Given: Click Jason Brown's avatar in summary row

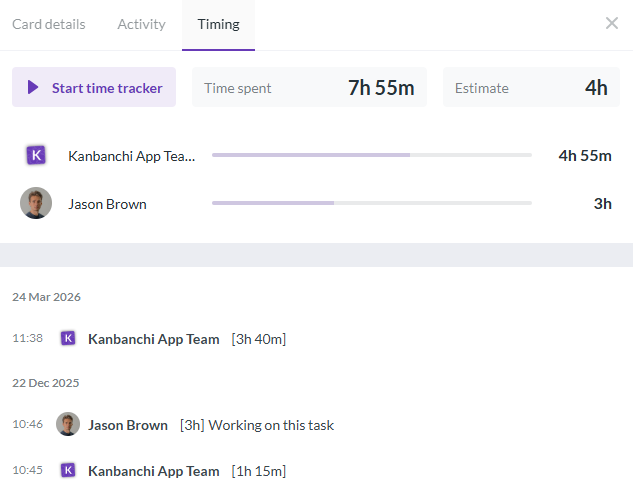Looking at the screenshot, I should (36, 203).
